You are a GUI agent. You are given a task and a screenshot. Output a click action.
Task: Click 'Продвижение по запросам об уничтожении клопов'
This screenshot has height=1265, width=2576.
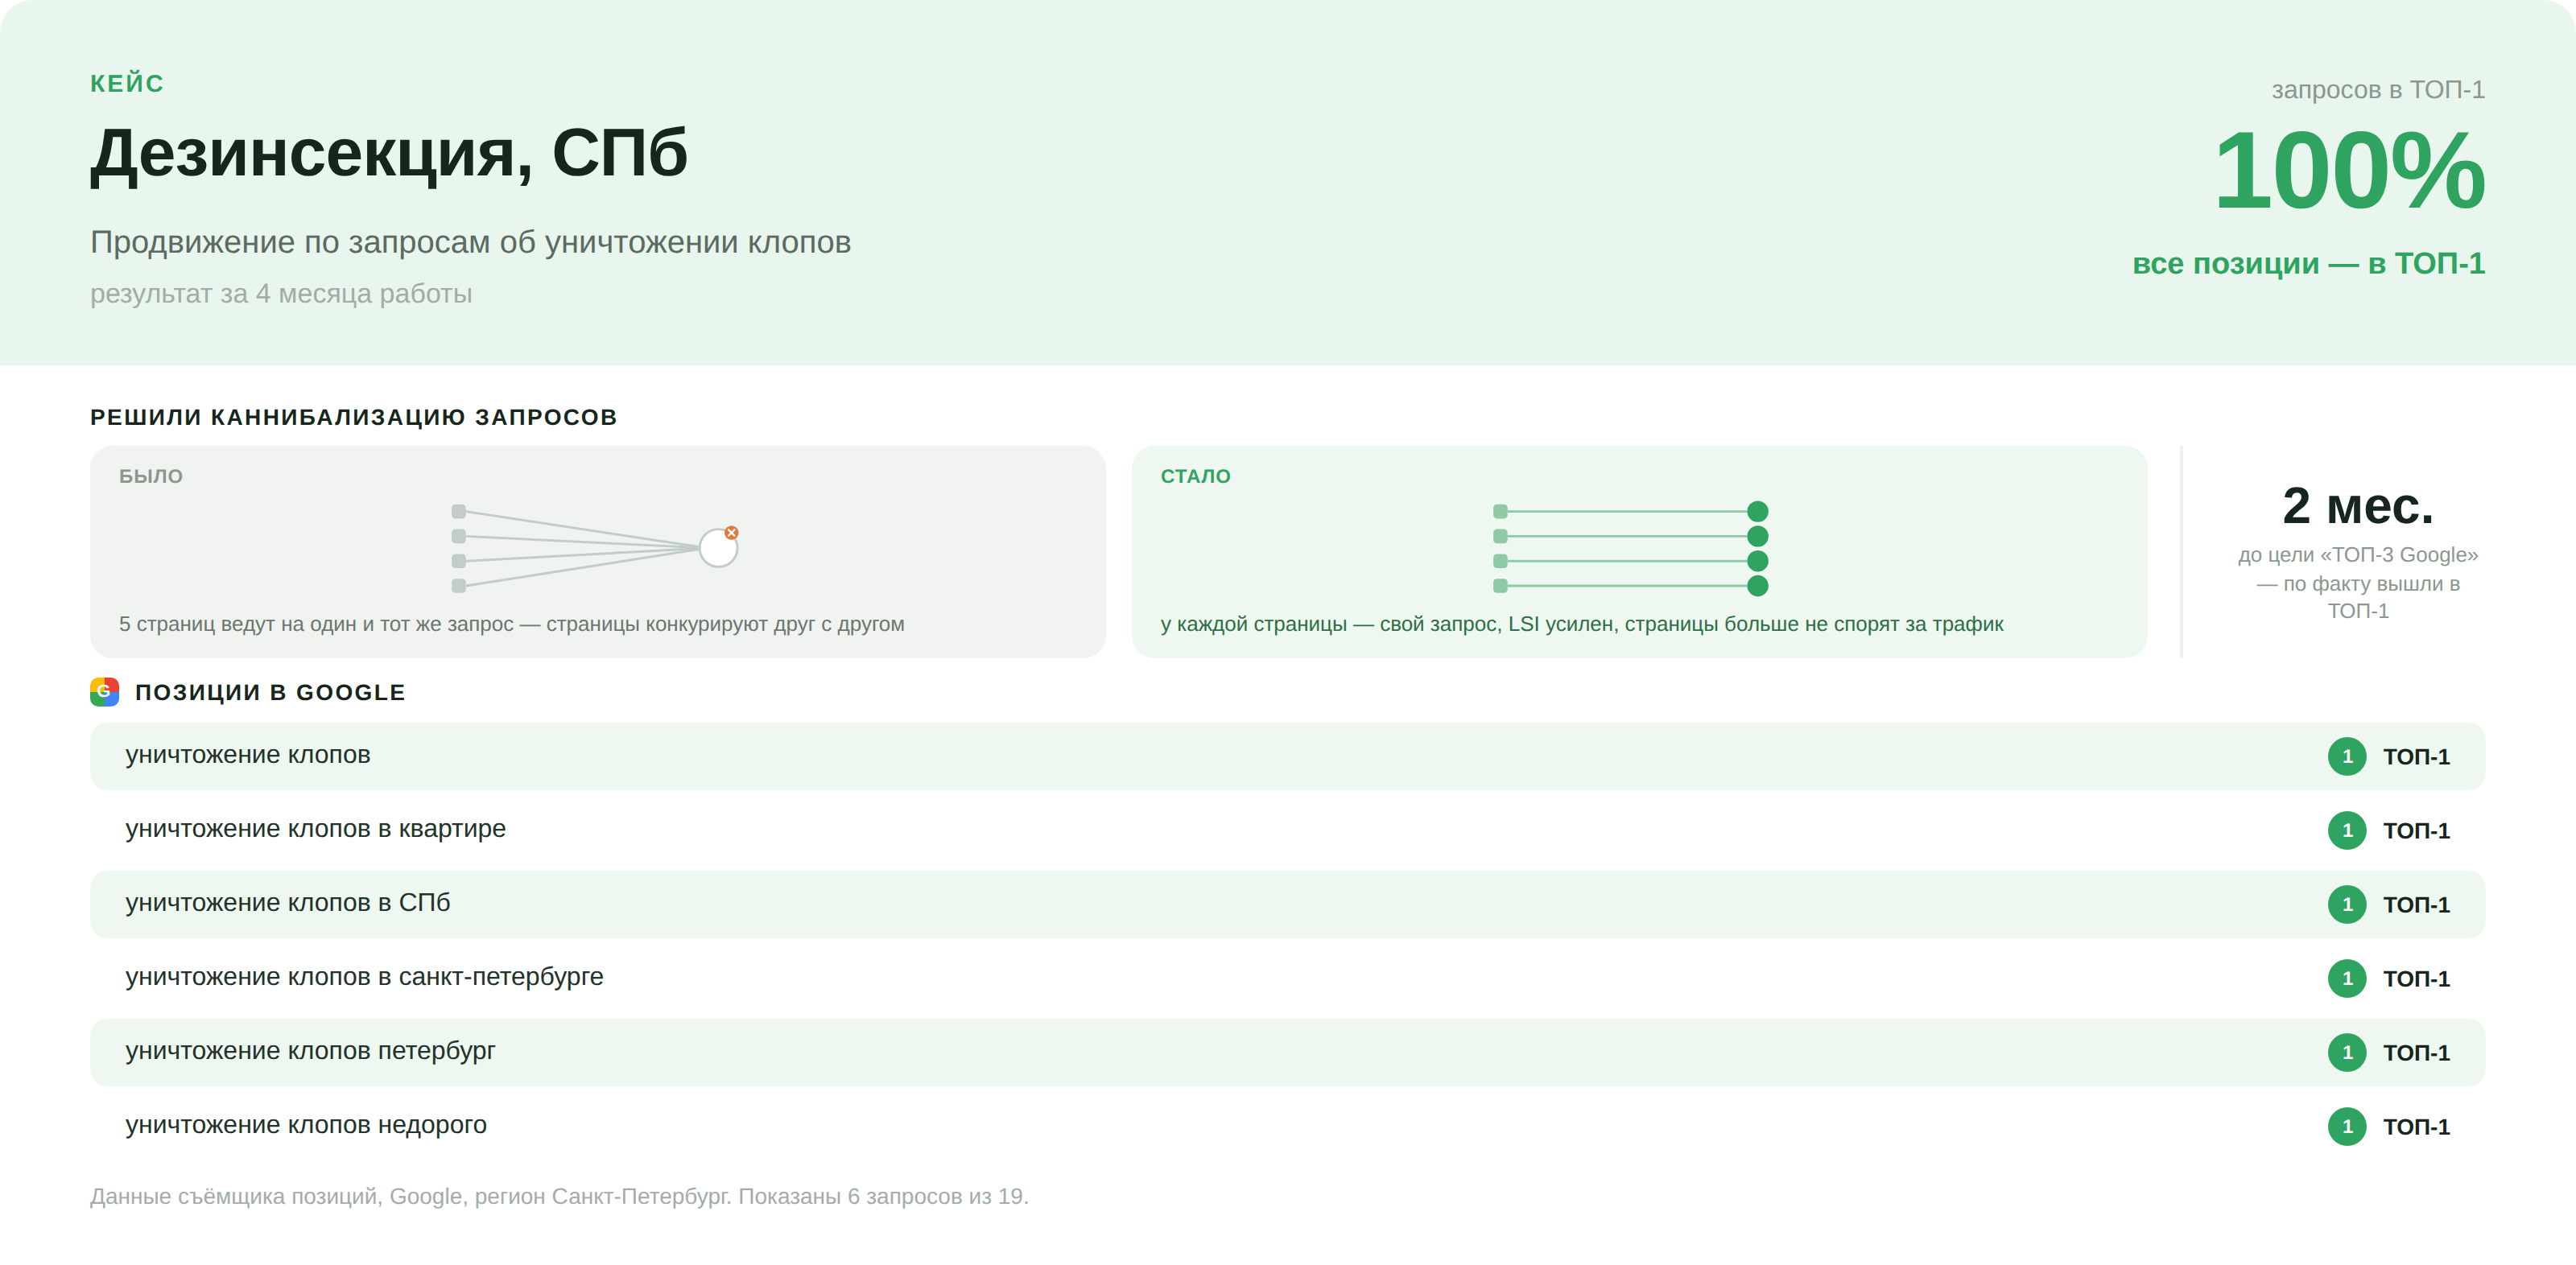tap(470, 242)
